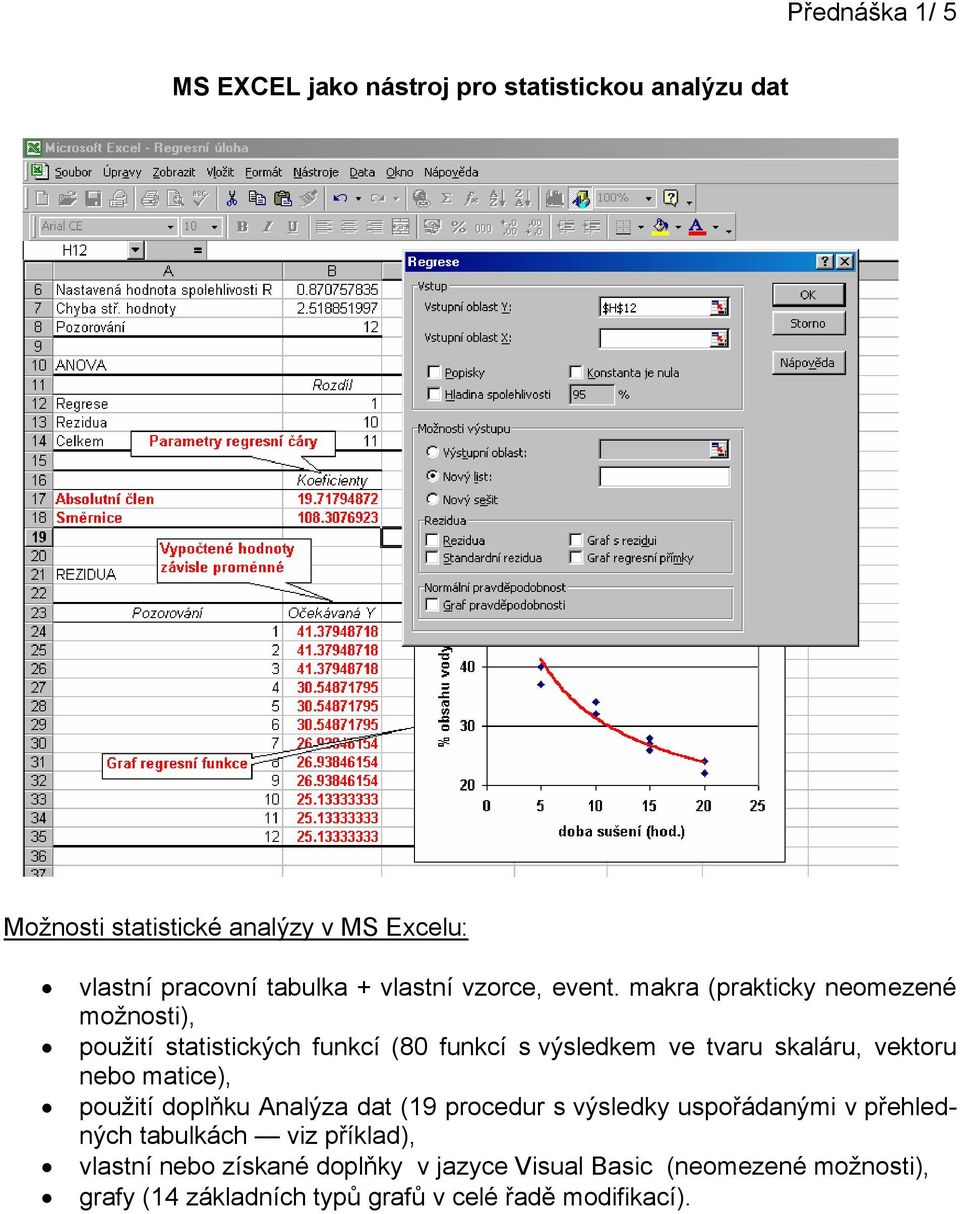Apply the red font color A
This screenshot has width=960, height=1214.
tap(697, 227)
